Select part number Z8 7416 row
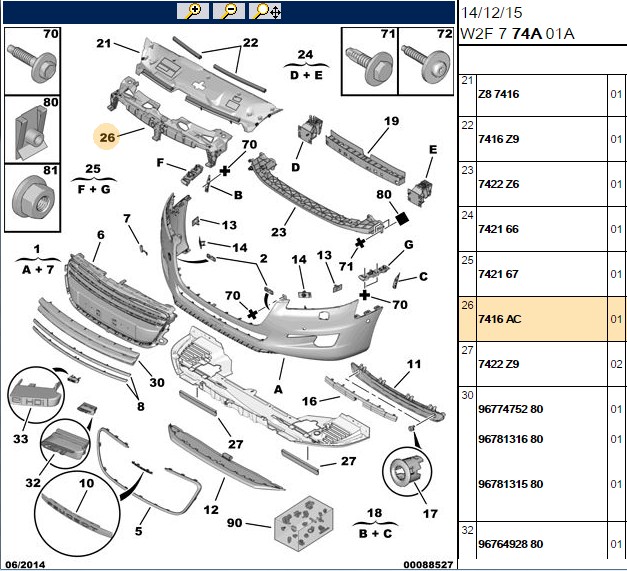Viewport: 627px width, 571px height. [543, 94]
